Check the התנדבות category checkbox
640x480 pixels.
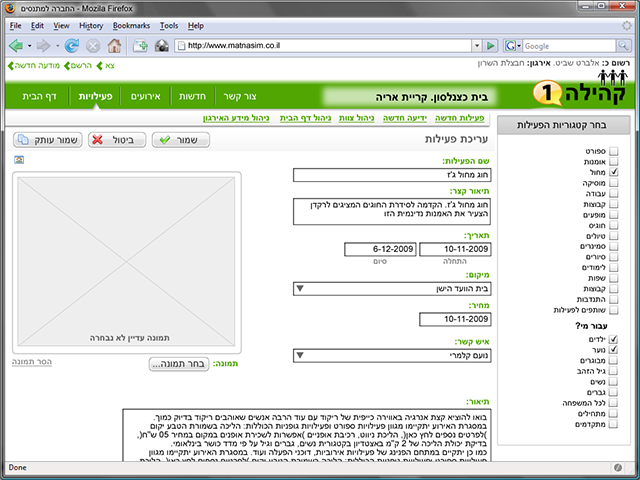coord(613,300)
